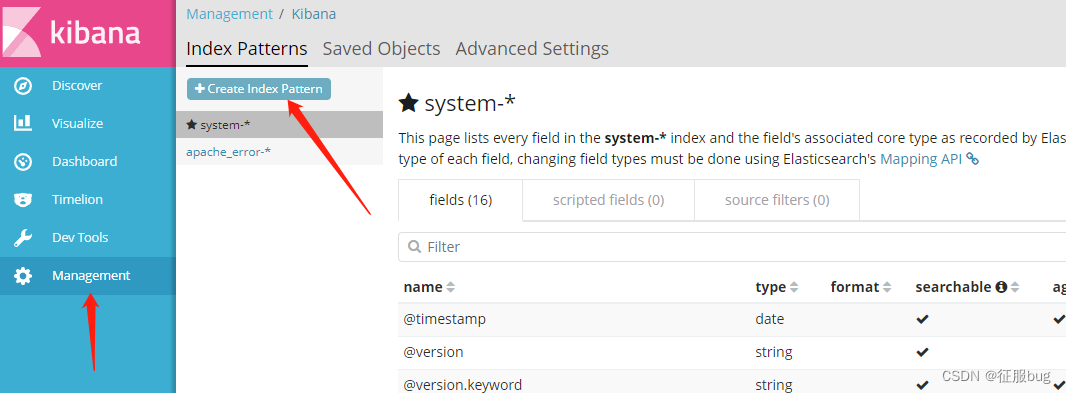Image resolution: width=1066 pixels, height=393 pixels.
Task: Click the @timestamp field name
Action: tap(445, 319)
